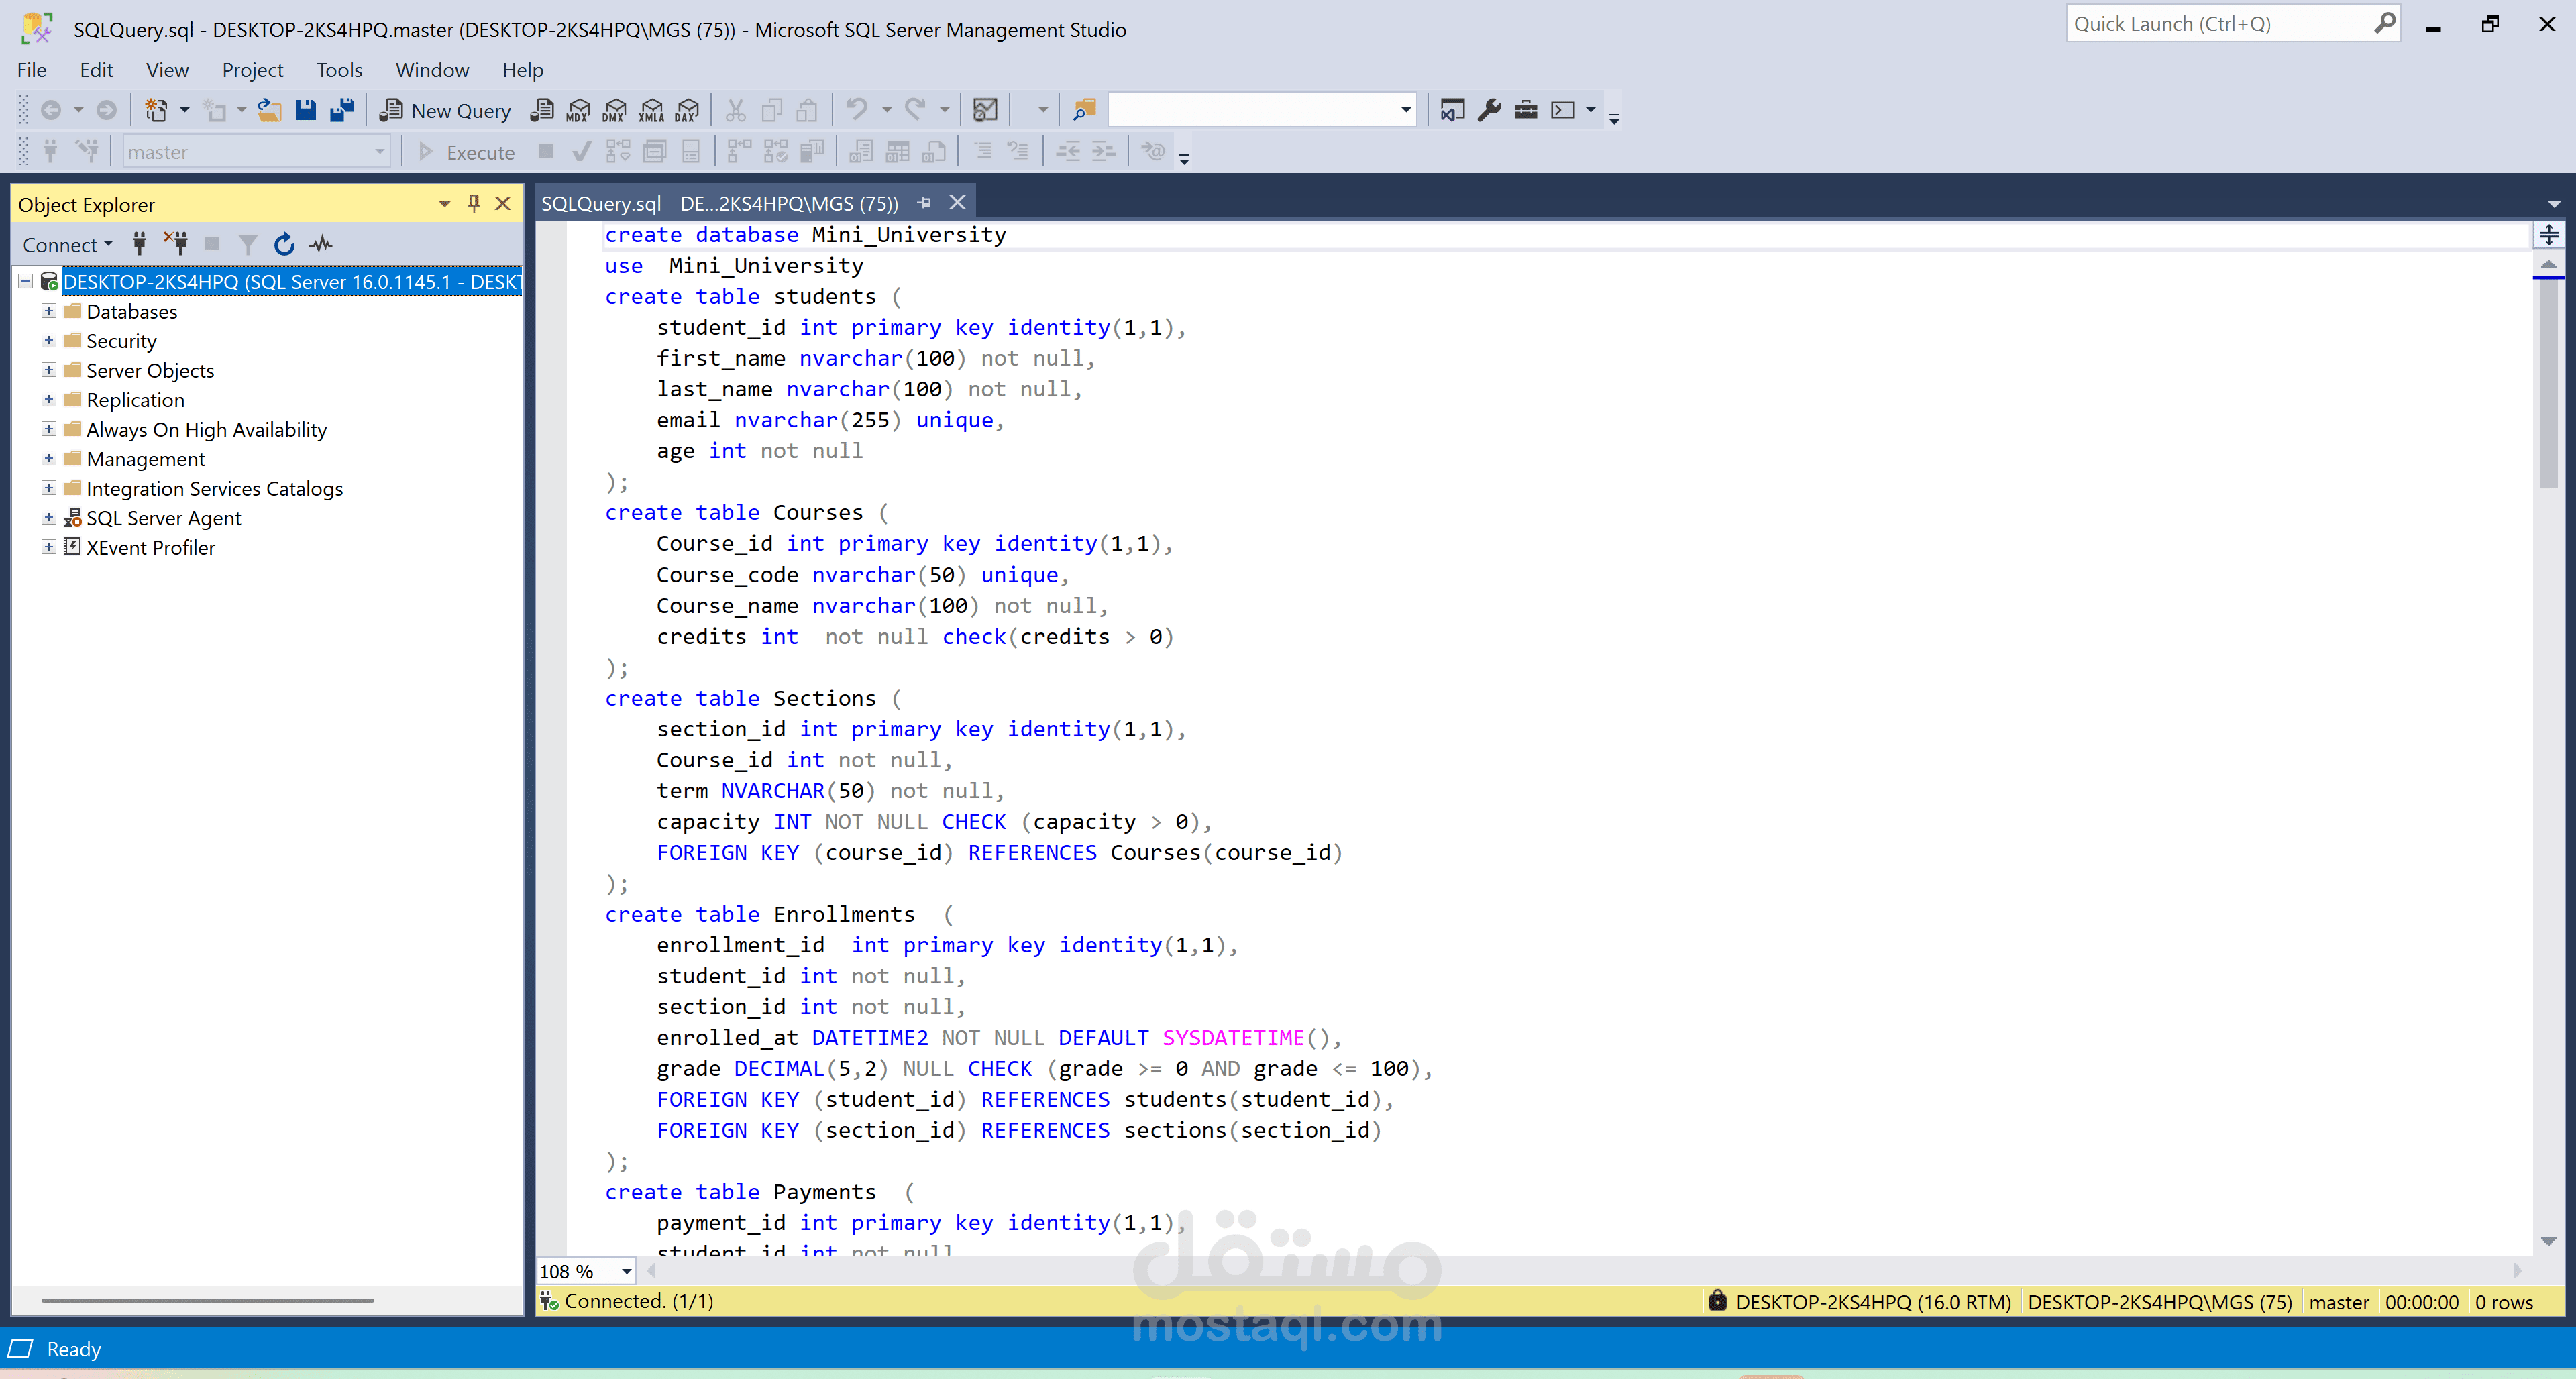The width and height of the screenshot is (2576, 1379).
Task: Collapse the DESKTOP-2KS4HPQ server node
Action: click(x=26, y=282)
